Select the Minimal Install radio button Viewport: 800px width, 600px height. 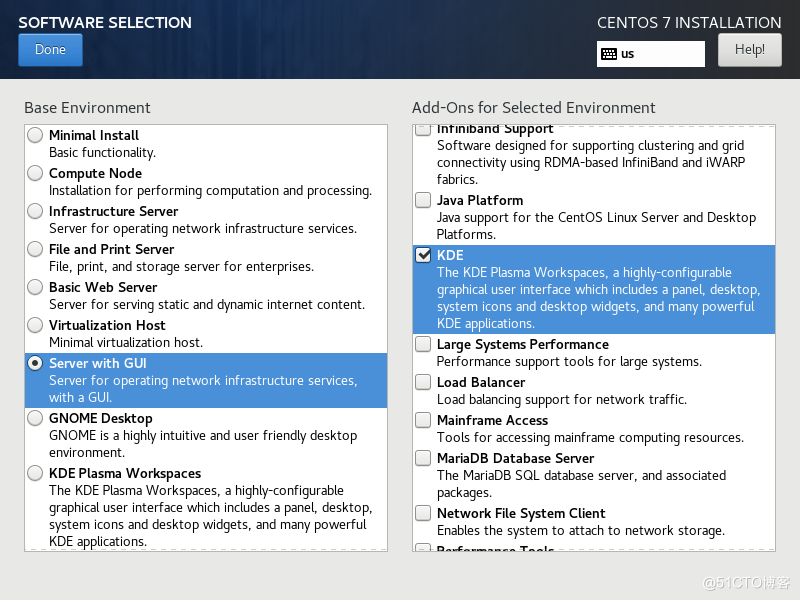(36, 135)
